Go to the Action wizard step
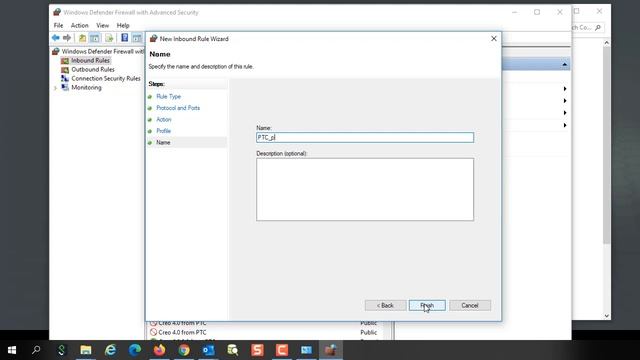The height and width of the screenshot is (360, 640). tap(164, 119)
